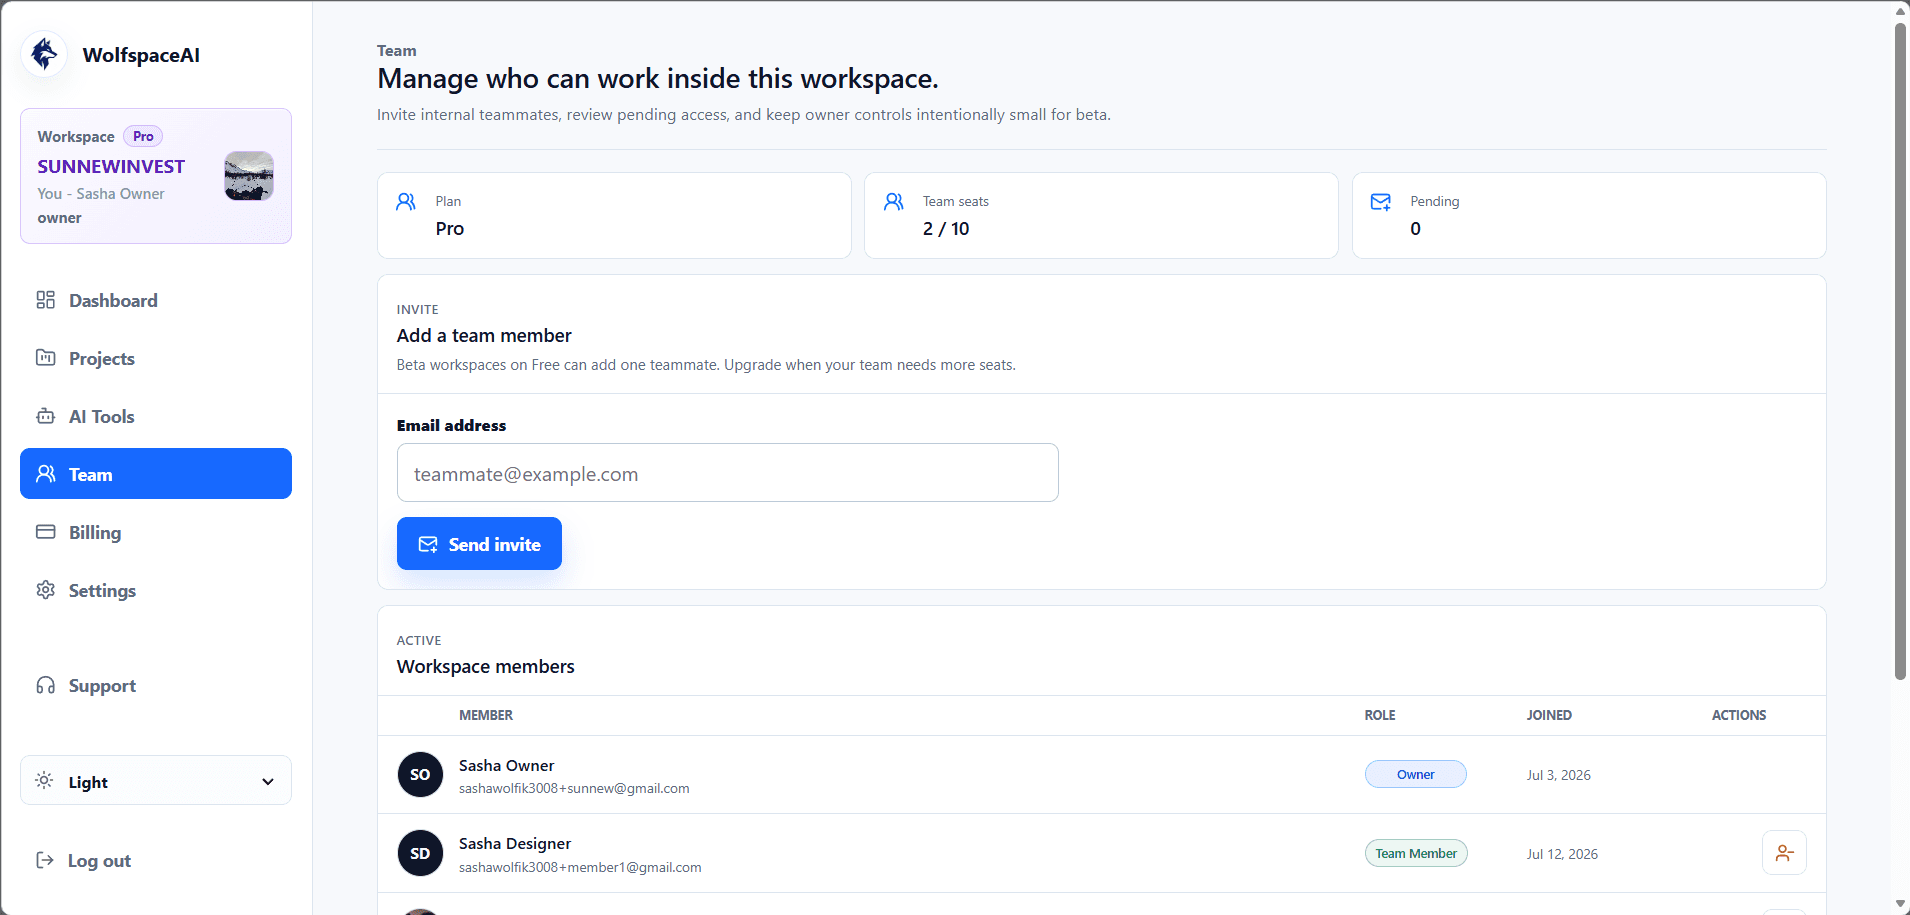1910x915 pixels.
Task: Click the sashawolfik3008+sunnew@gmail.com email
Action: 574,789
